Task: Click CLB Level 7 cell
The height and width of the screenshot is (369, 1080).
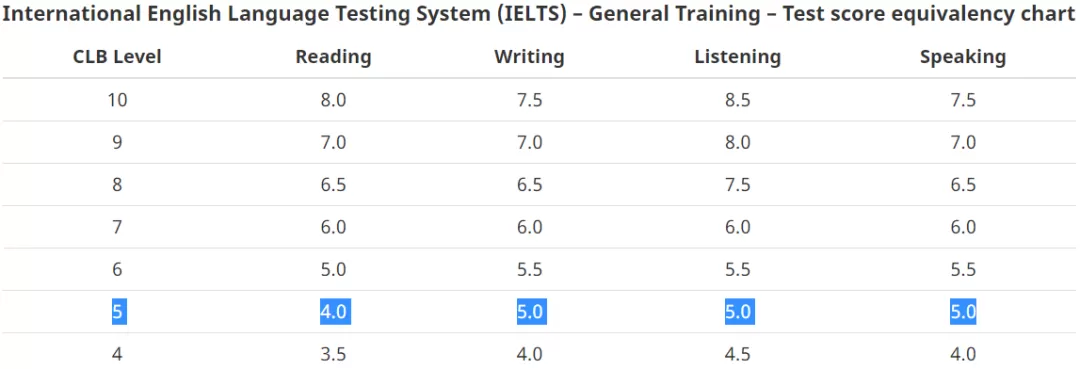Action: (x=117, y=227)
